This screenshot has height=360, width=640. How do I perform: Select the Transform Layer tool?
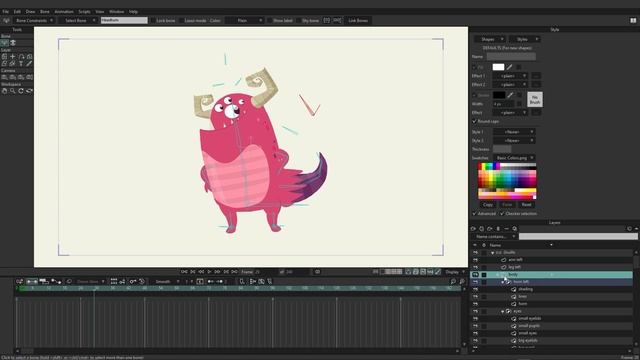point(4,56)
